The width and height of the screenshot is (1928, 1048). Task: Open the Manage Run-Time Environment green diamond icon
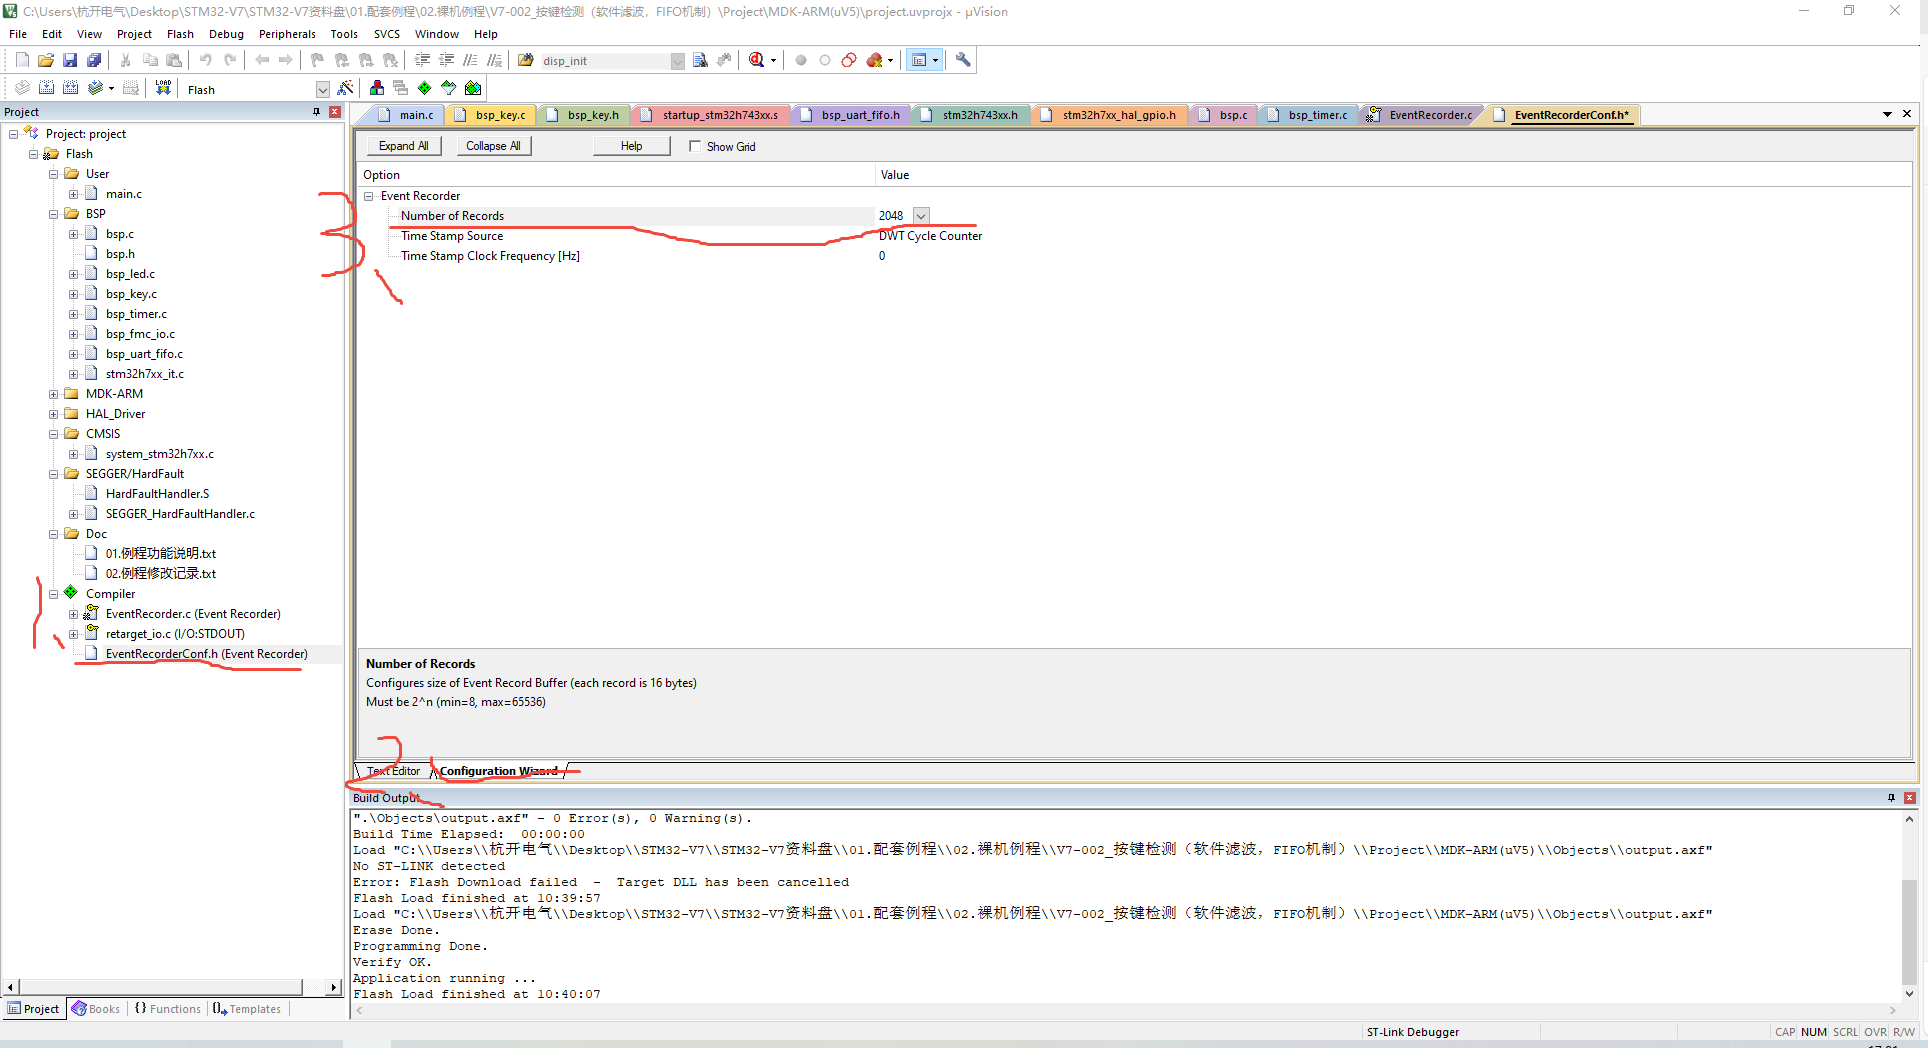coord(424,88)
